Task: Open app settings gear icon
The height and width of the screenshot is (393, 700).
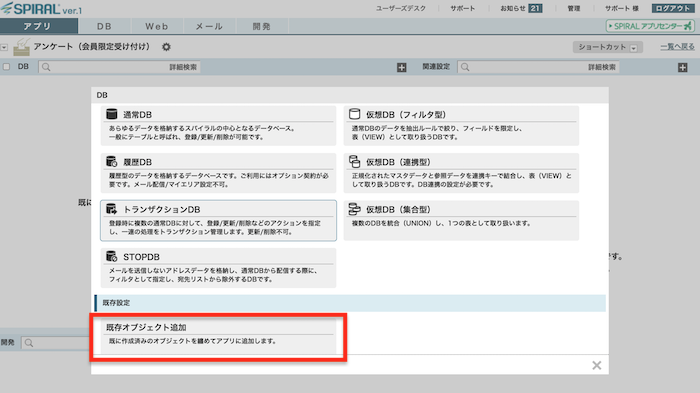Action: 166,47
